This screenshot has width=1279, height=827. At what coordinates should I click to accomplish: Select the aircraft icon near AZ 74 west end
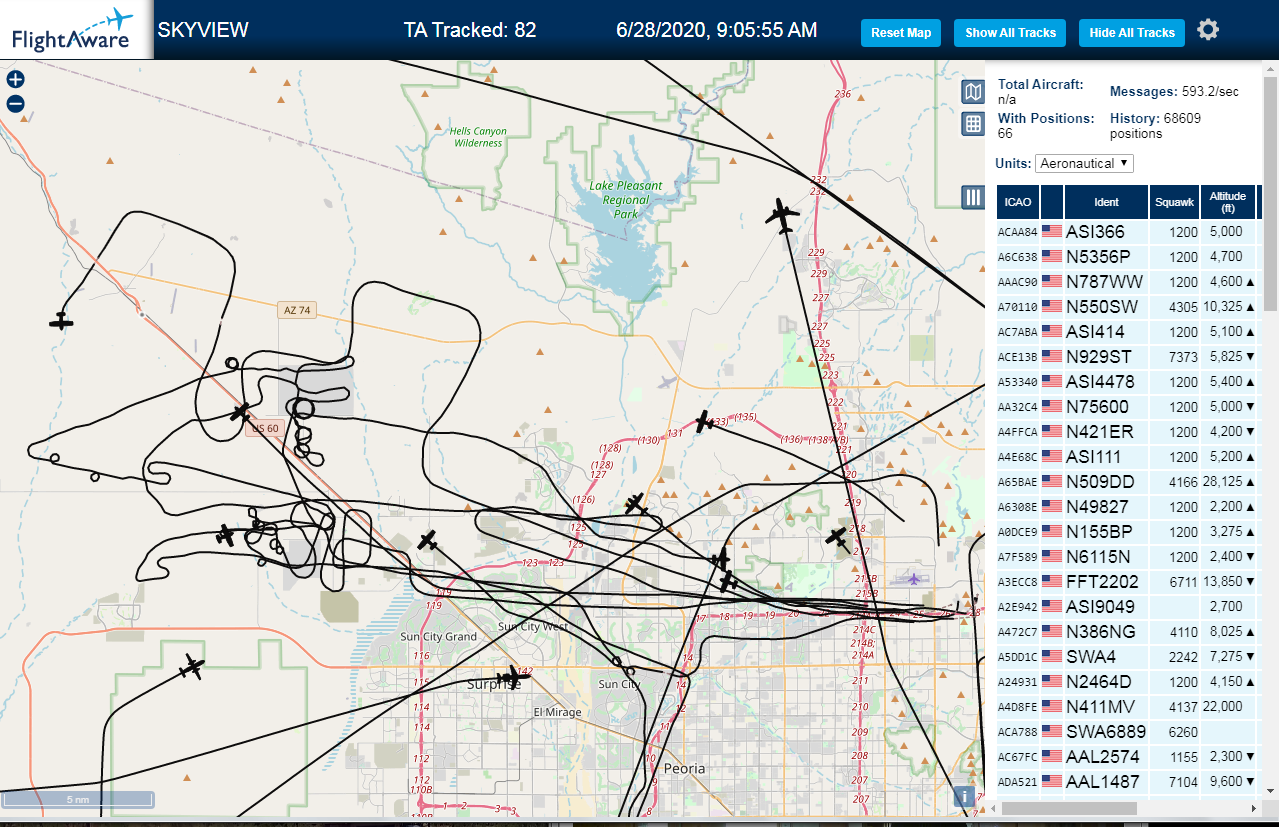(x=62, y=321)
